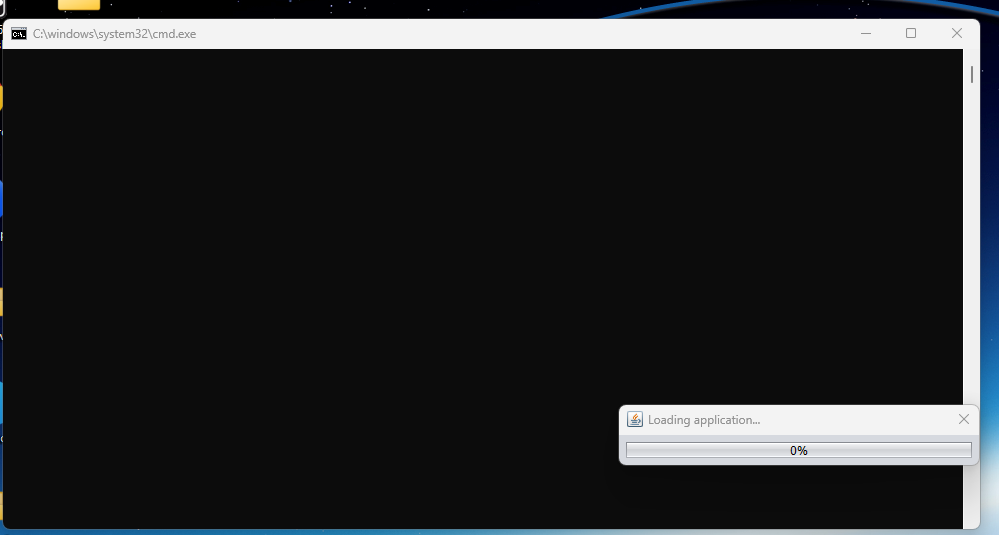Click desktop wallpaper right of cmd window

point(989,250)
